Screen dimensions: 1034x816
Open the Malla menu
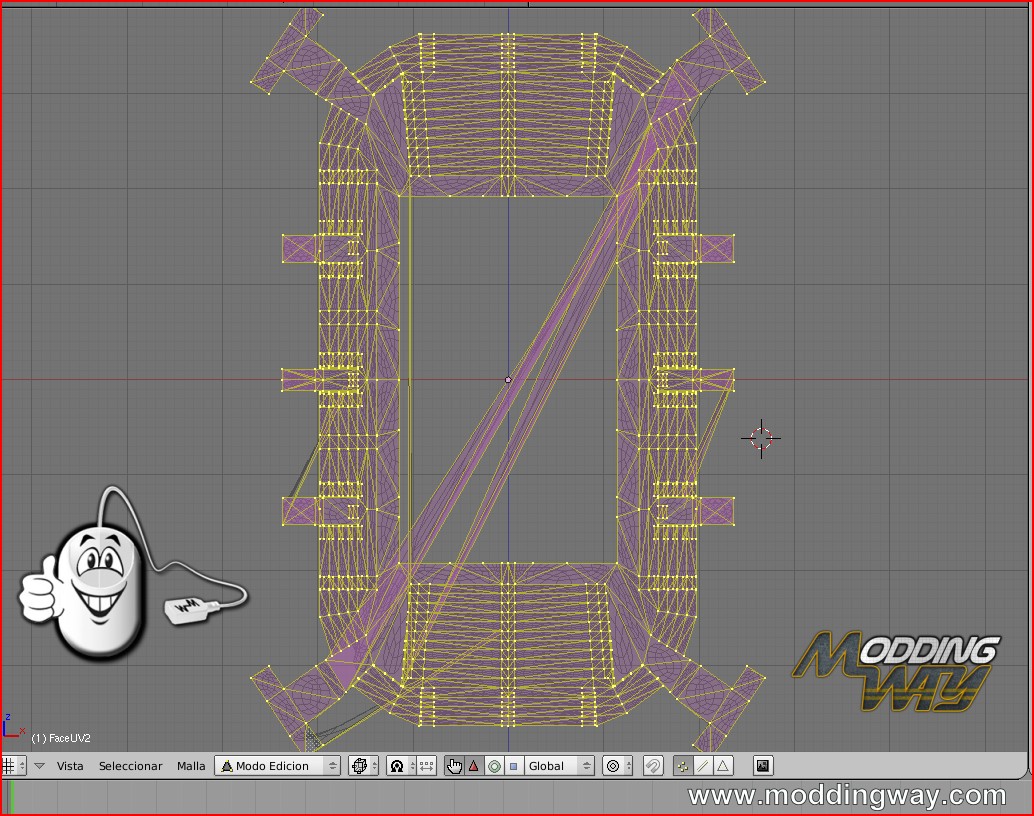click(x=191, y=766)
